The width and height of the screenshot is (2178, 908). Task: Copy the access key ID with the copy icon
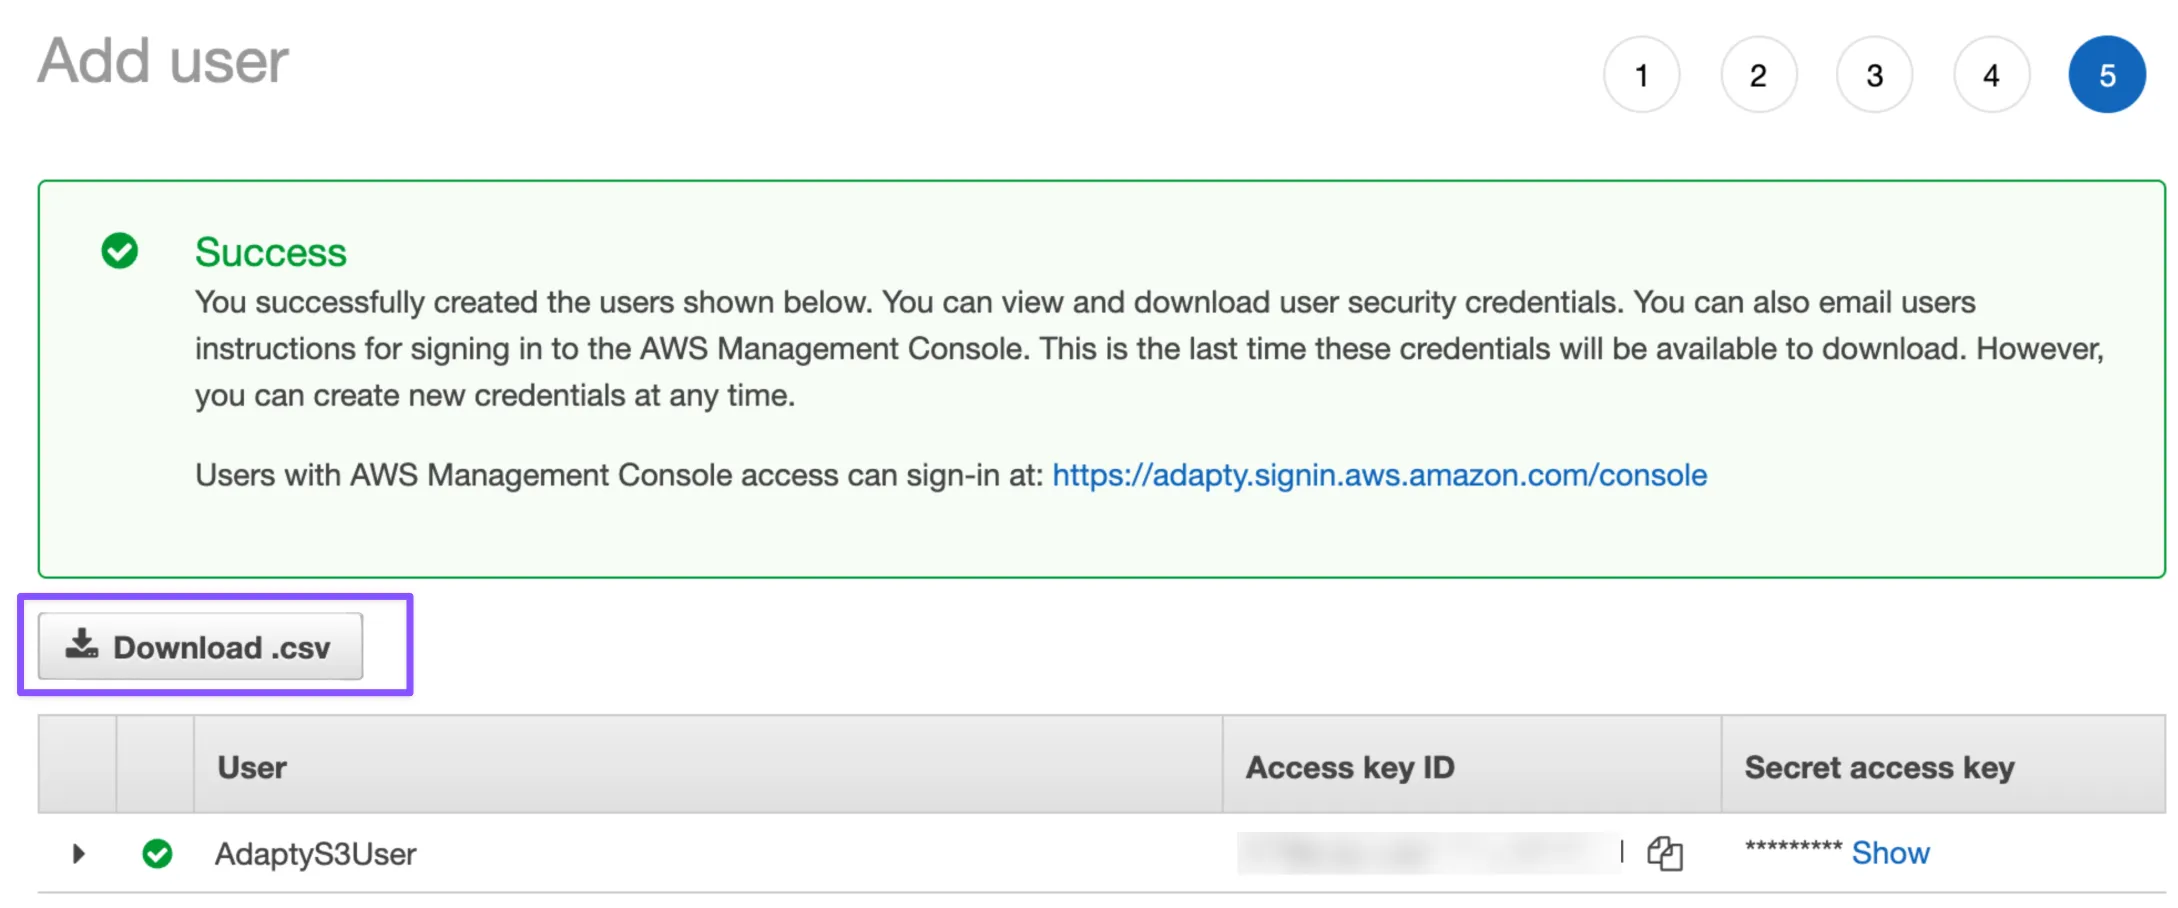(1665, 853)
